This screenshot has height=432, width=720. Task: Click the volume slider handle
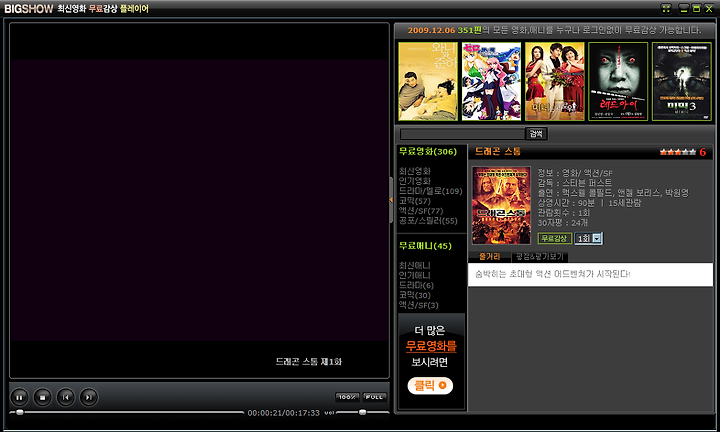click(362, 412)
